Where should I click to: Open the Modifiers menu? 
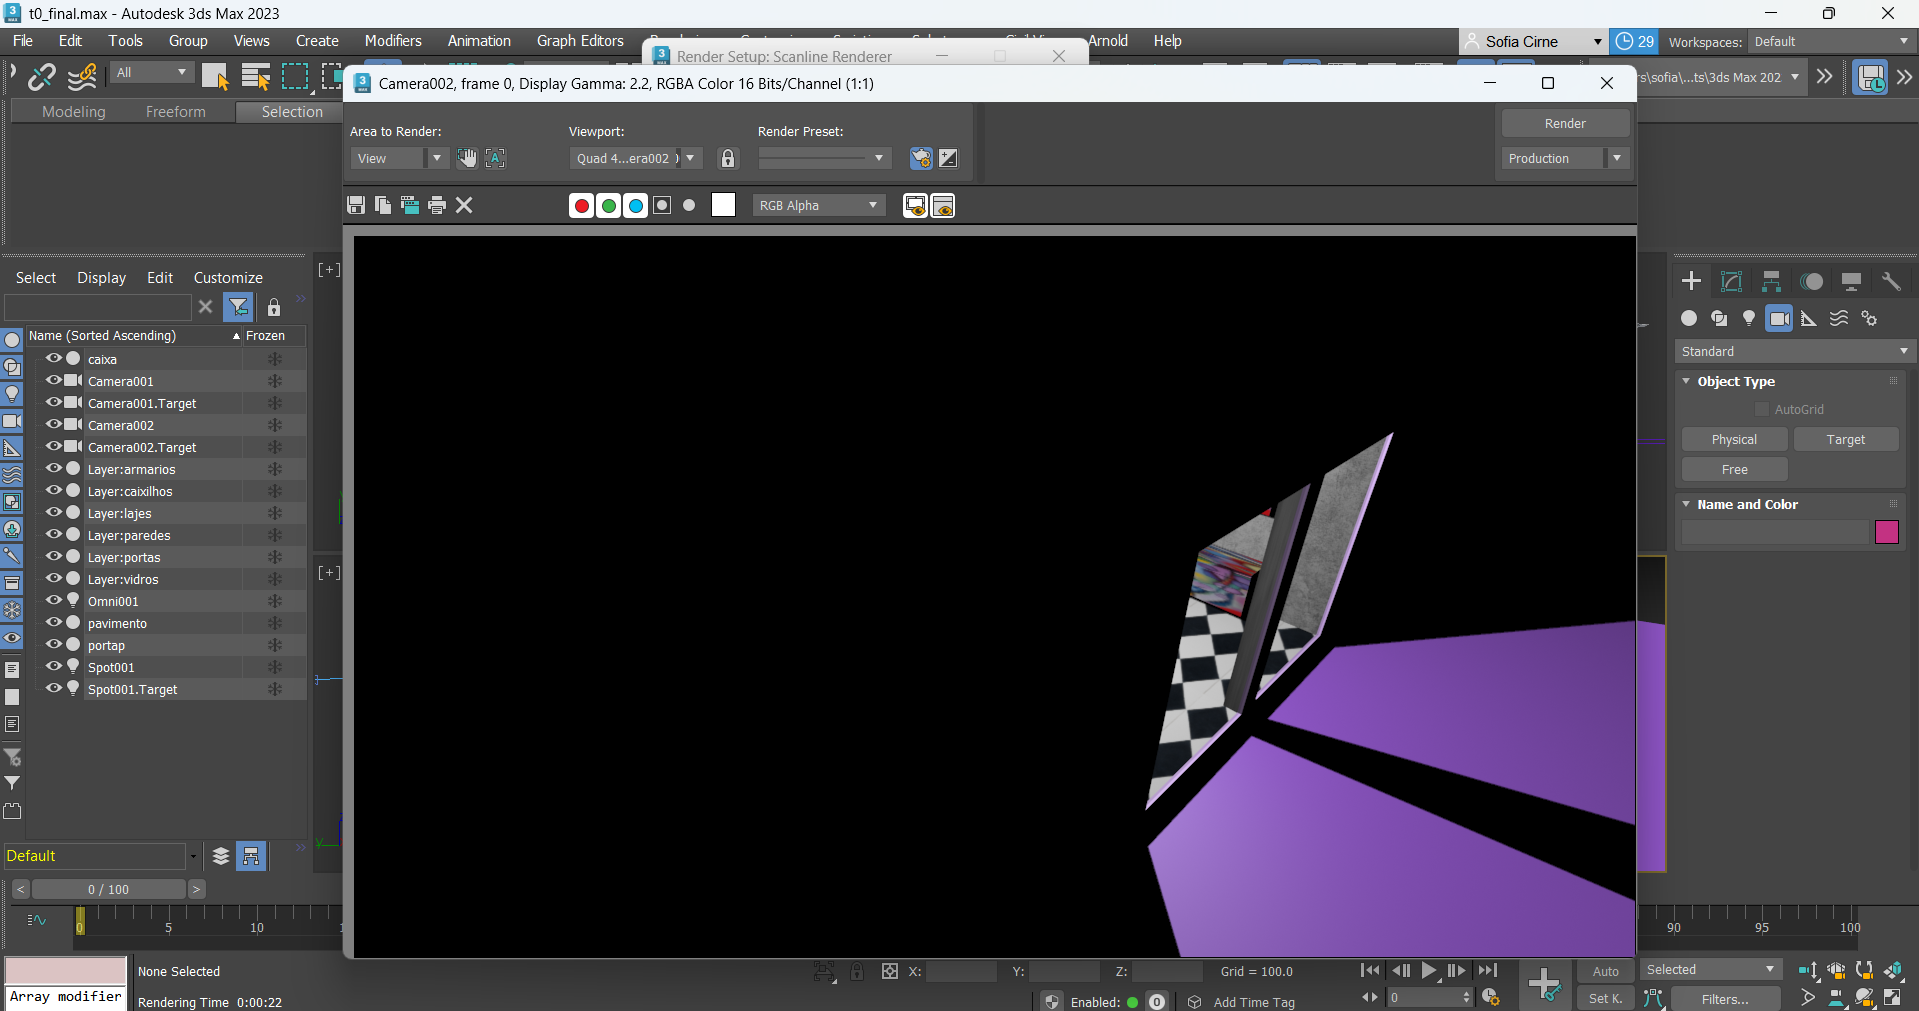[x=392, y=41]
